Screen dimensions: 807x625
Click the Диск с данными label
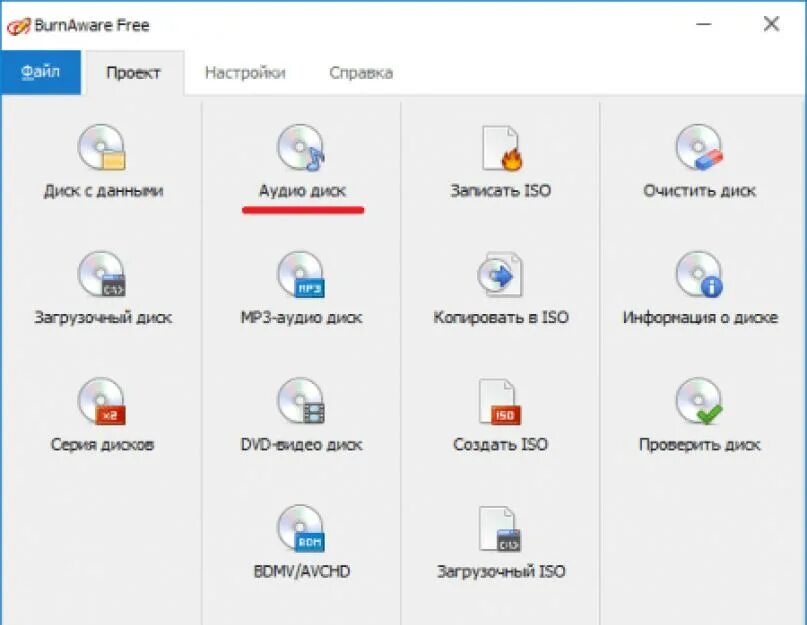(103, 191)
